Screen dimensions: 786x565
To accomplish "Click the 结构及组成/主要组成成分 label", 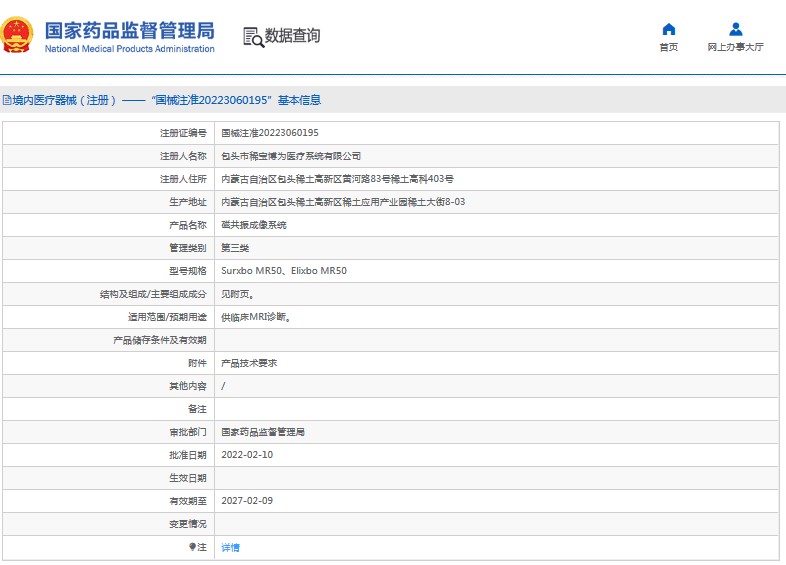I will [x=153, y=294].
